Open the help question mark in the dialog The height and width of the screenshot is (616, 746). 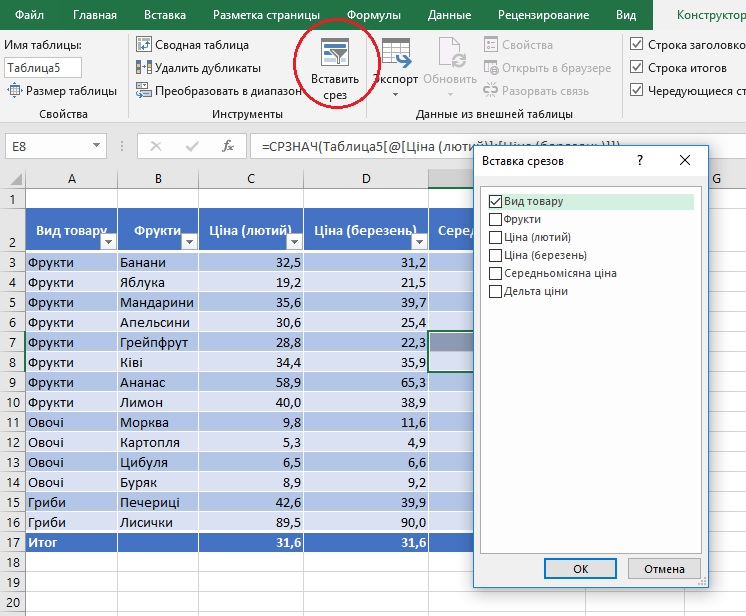pyautogui.click(x=640, y=160)
